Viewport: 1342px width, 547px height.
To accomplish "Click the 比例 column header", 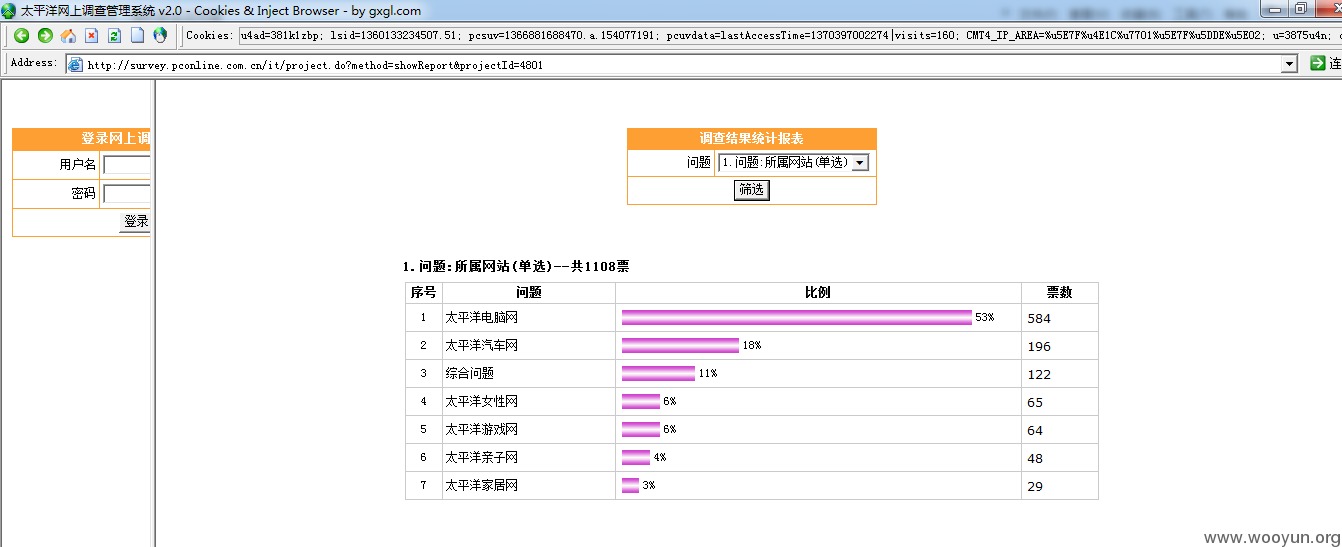I will point(818,292).
